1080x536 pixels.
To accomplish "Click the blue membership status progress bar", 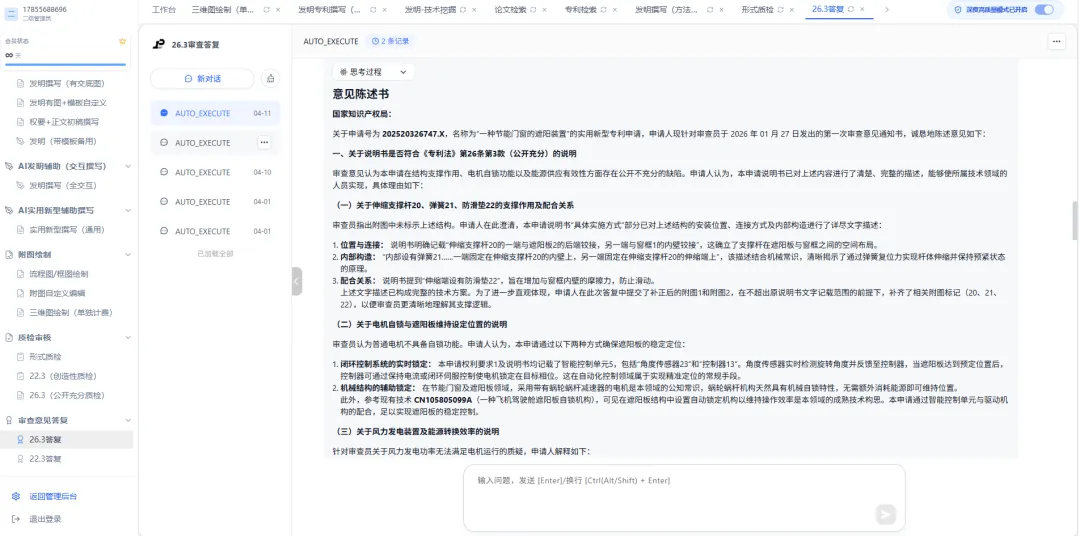I will 65,65.
